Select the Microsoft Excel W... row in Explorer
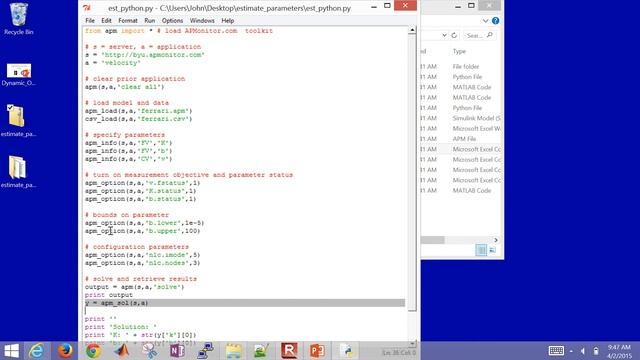 461,129
